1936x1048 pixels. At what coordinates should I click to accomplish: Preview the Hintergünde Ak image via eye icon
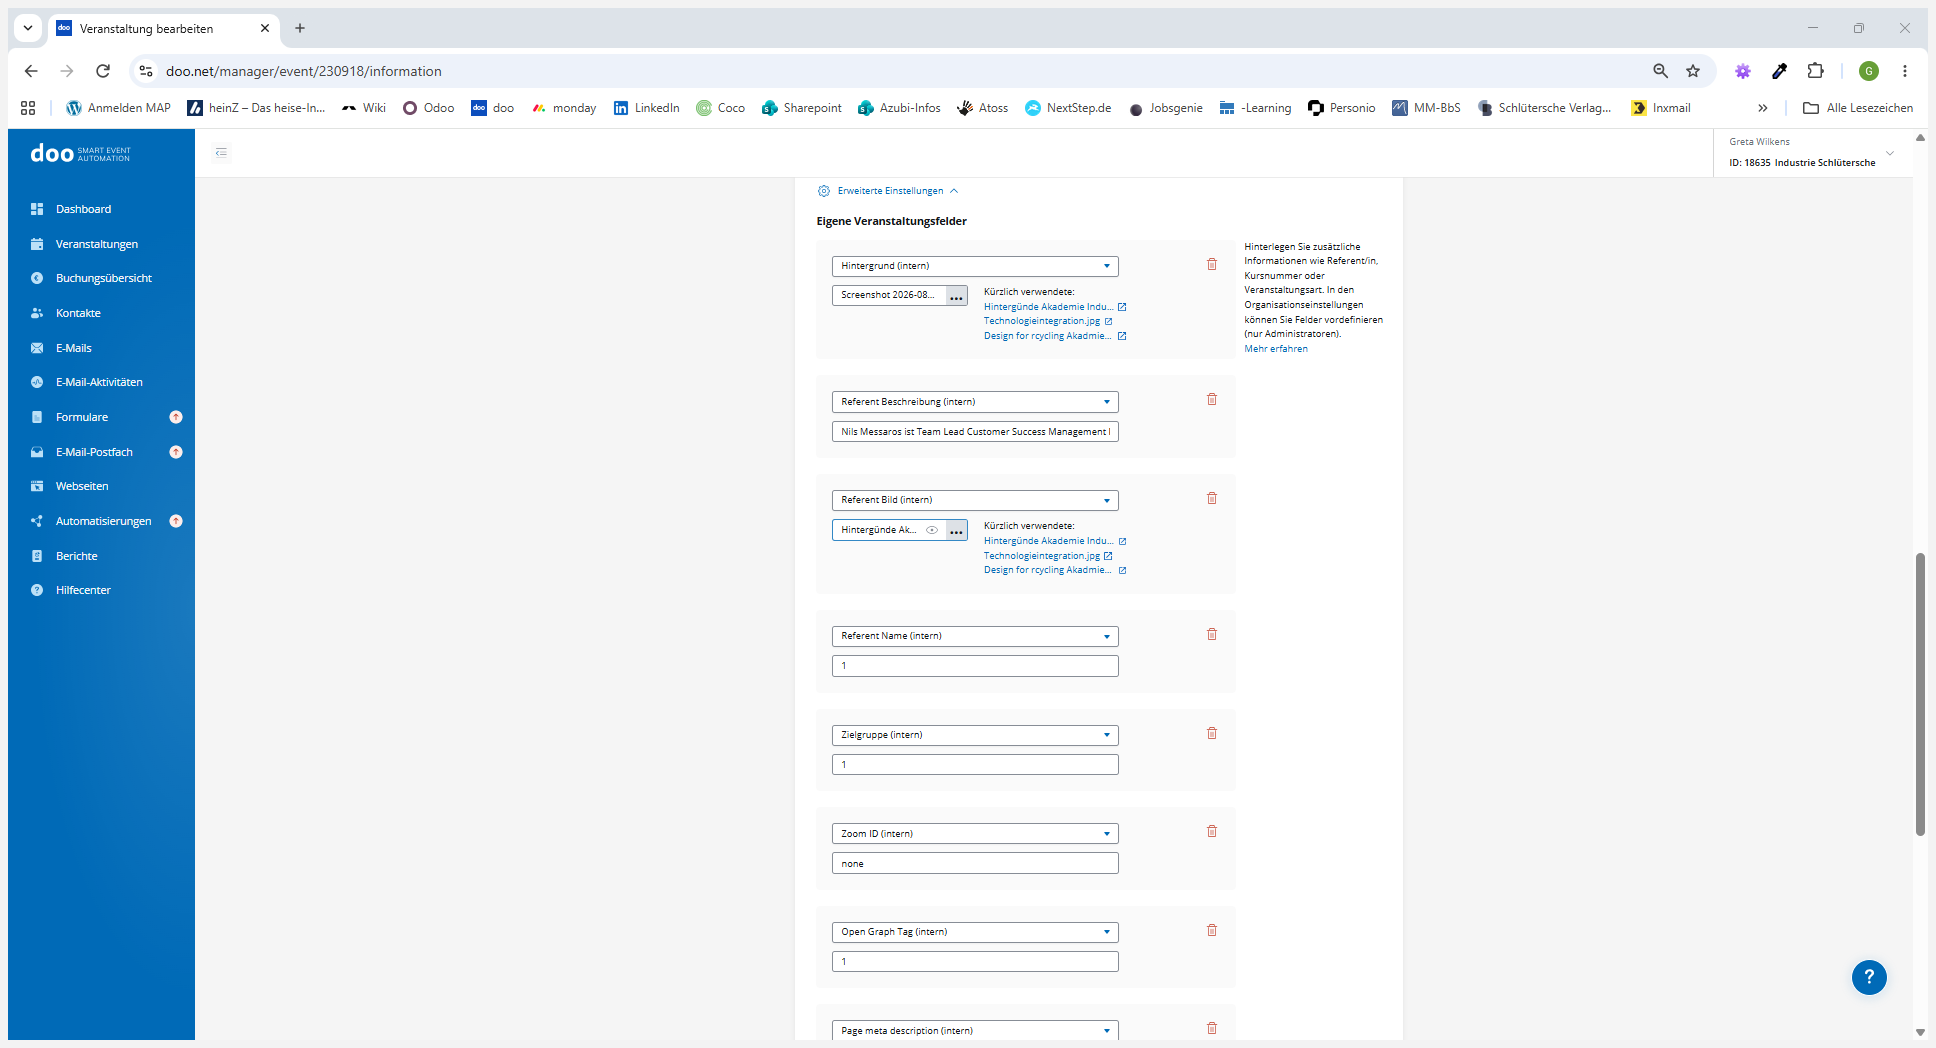pyautogui.click(x=932, y=530)
